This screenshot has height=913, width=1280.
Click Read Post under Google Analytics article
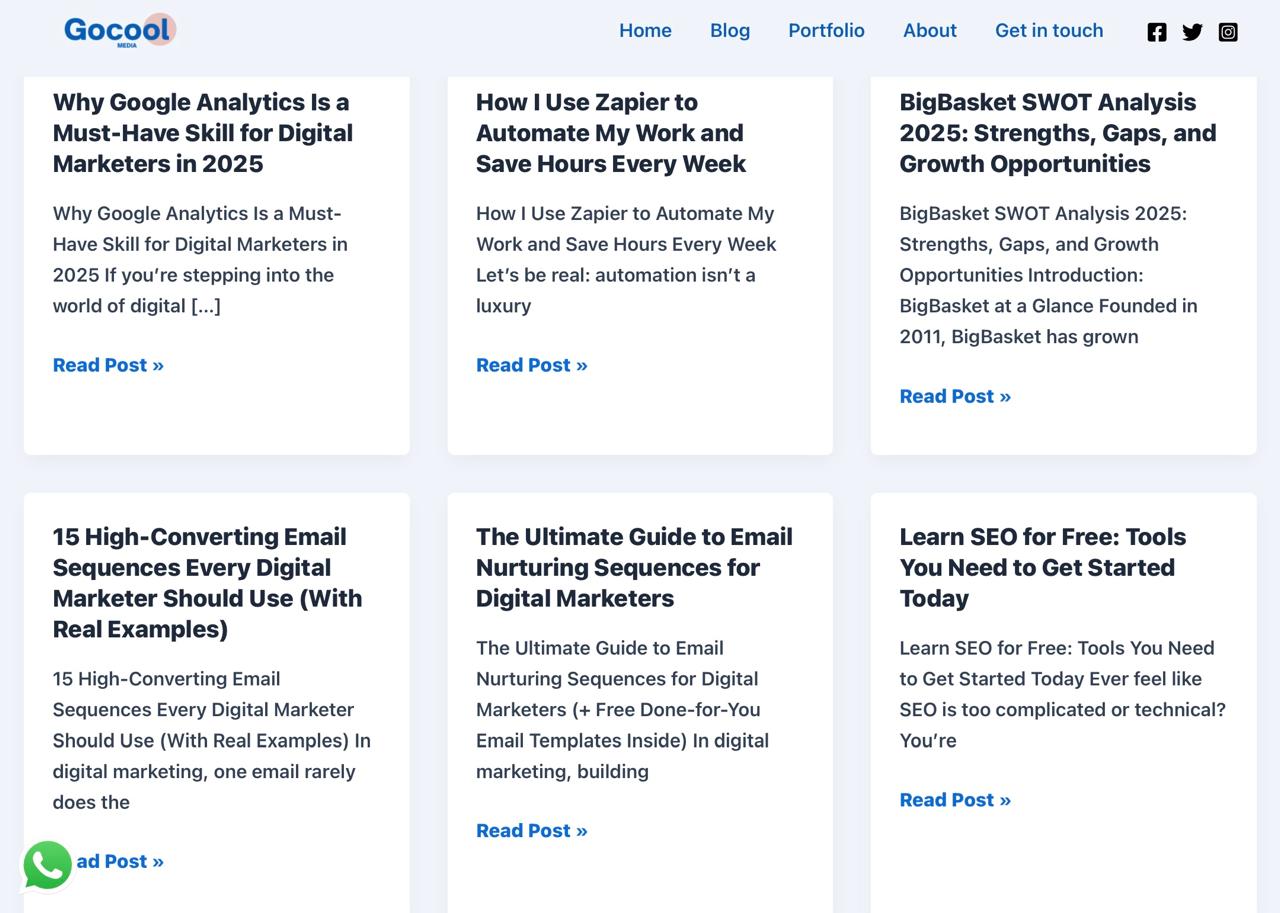(x=108, y=365)
